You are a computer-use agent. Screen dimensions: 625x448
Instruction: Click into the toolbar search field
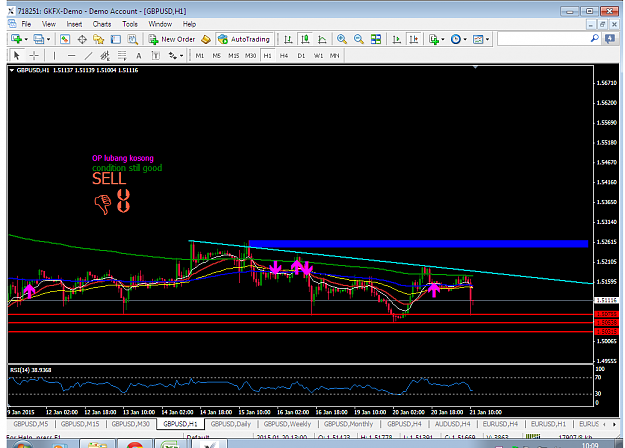coord(544,39)
